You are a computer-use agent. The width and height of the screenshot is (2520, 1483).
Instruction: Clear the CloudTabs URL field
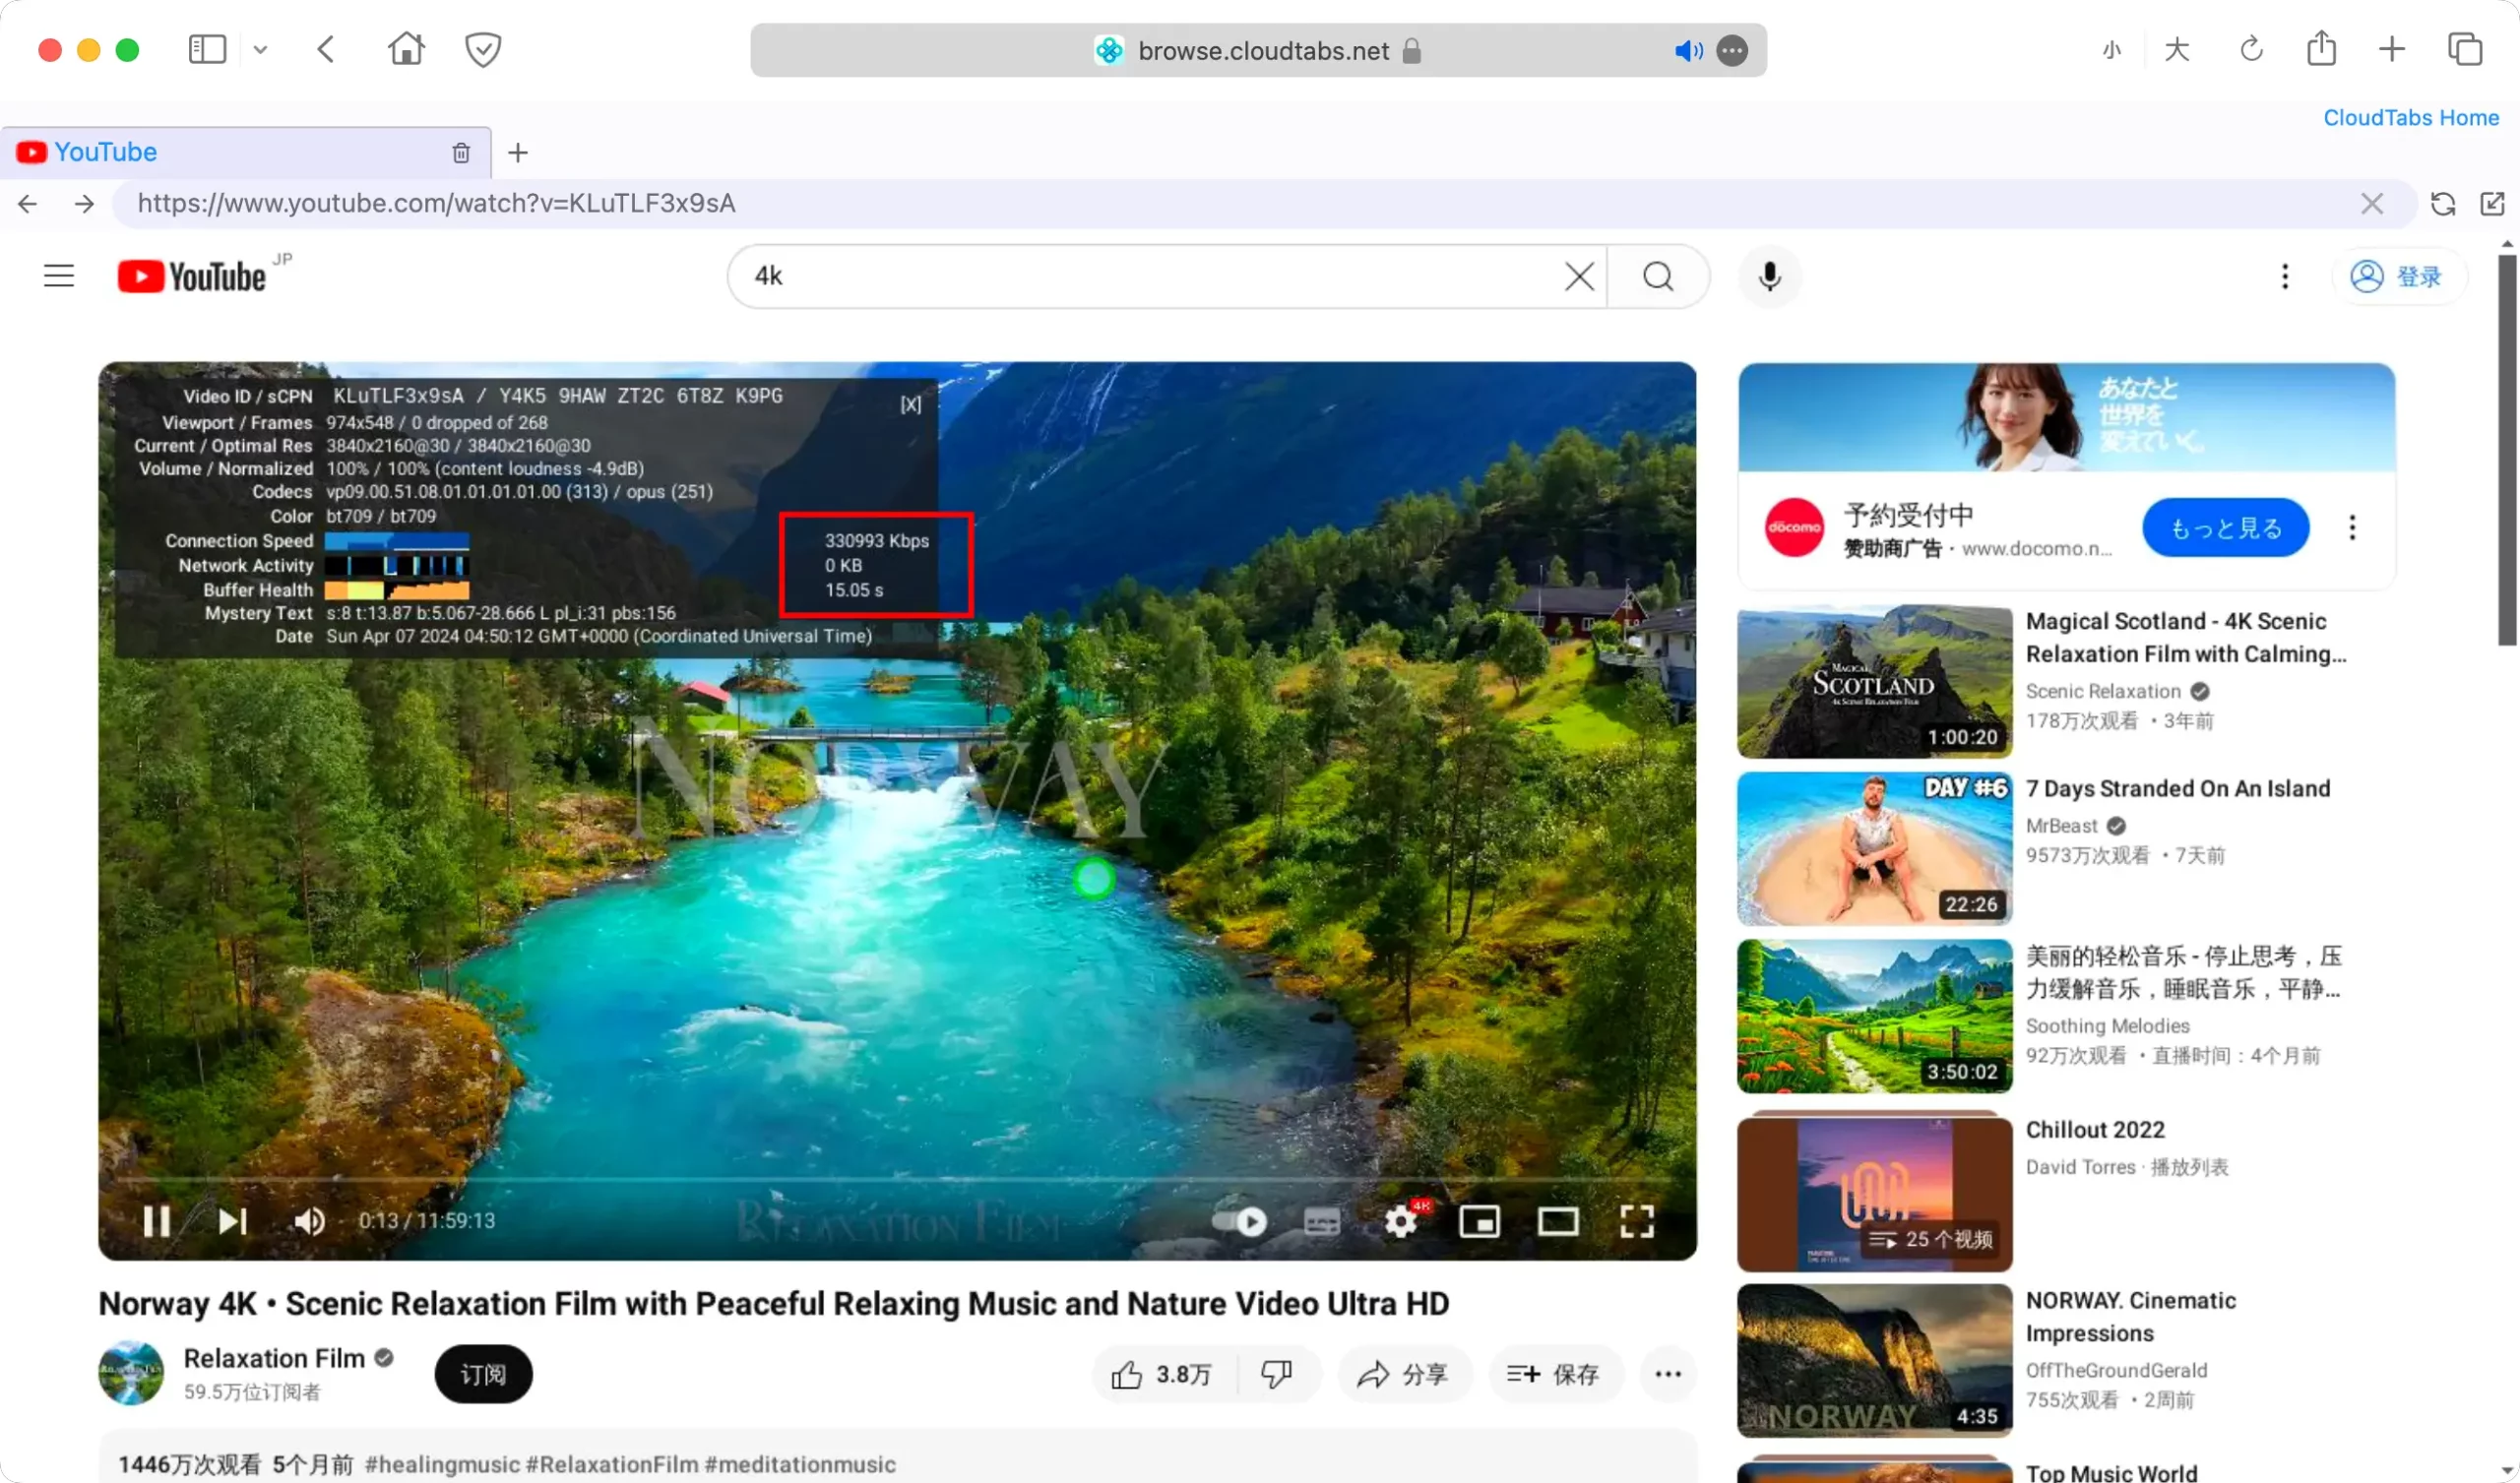click(x=2371, y=204)
